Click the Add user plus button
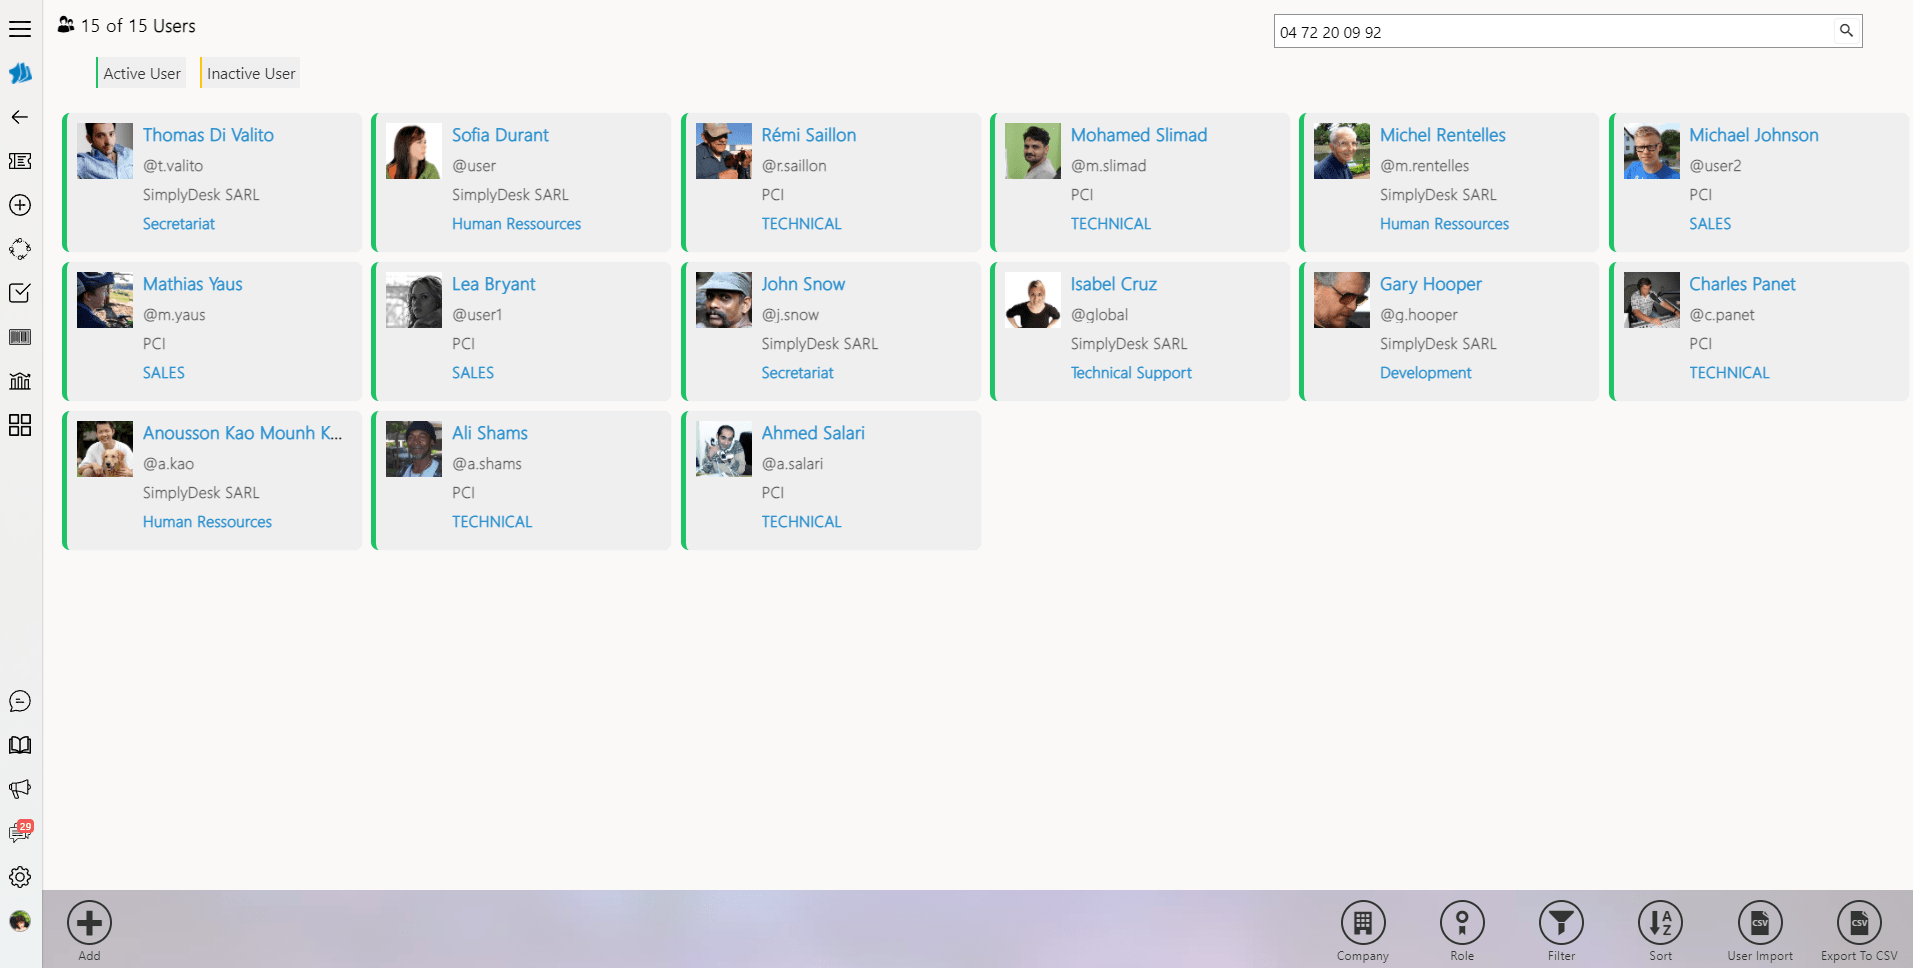The width and height of the screenshot is (1913, 968). (x=89, y=923)
